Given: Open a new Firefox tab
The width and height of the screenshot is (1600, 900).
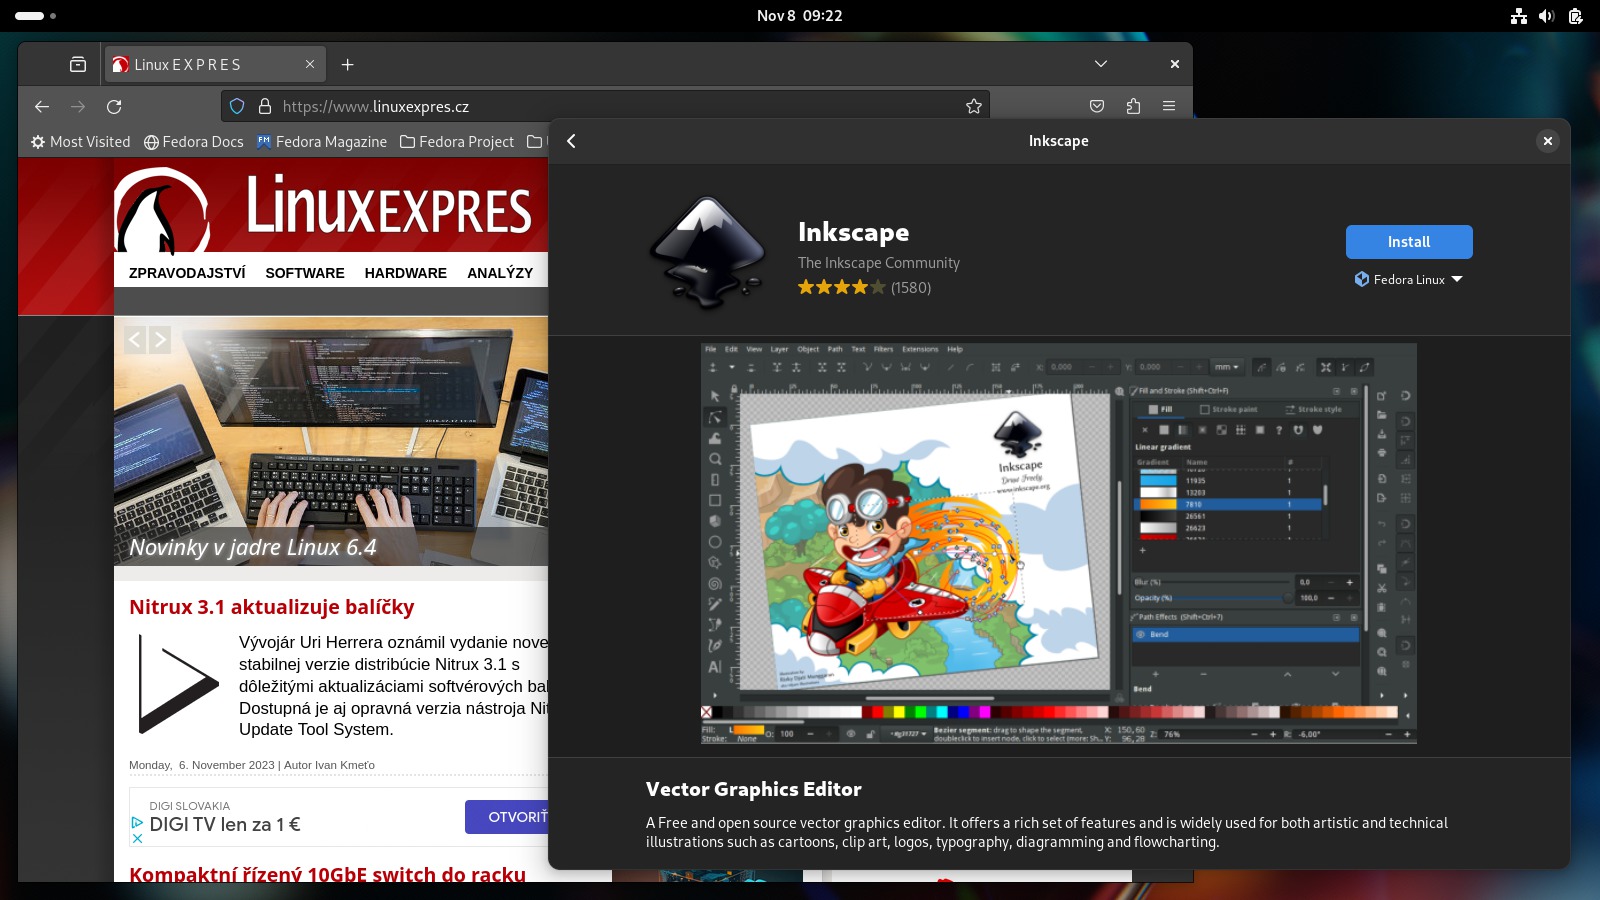Looking at the screenshot, I should pos(347,65).
